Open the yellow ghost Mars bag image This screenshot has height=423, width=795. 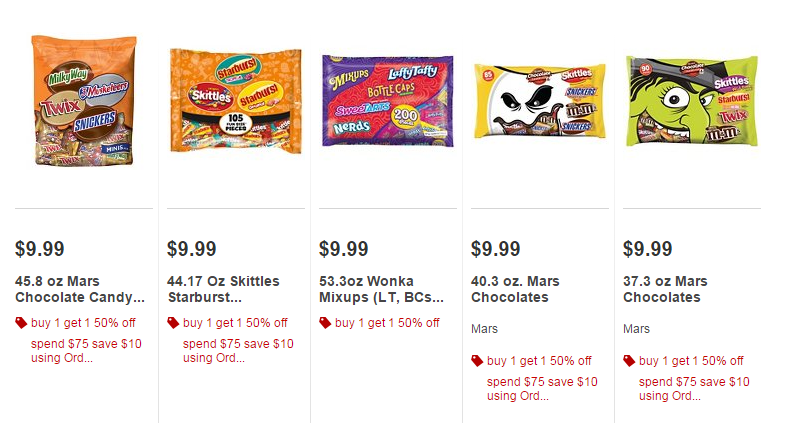pyautogui.click(x=539, y=102)
